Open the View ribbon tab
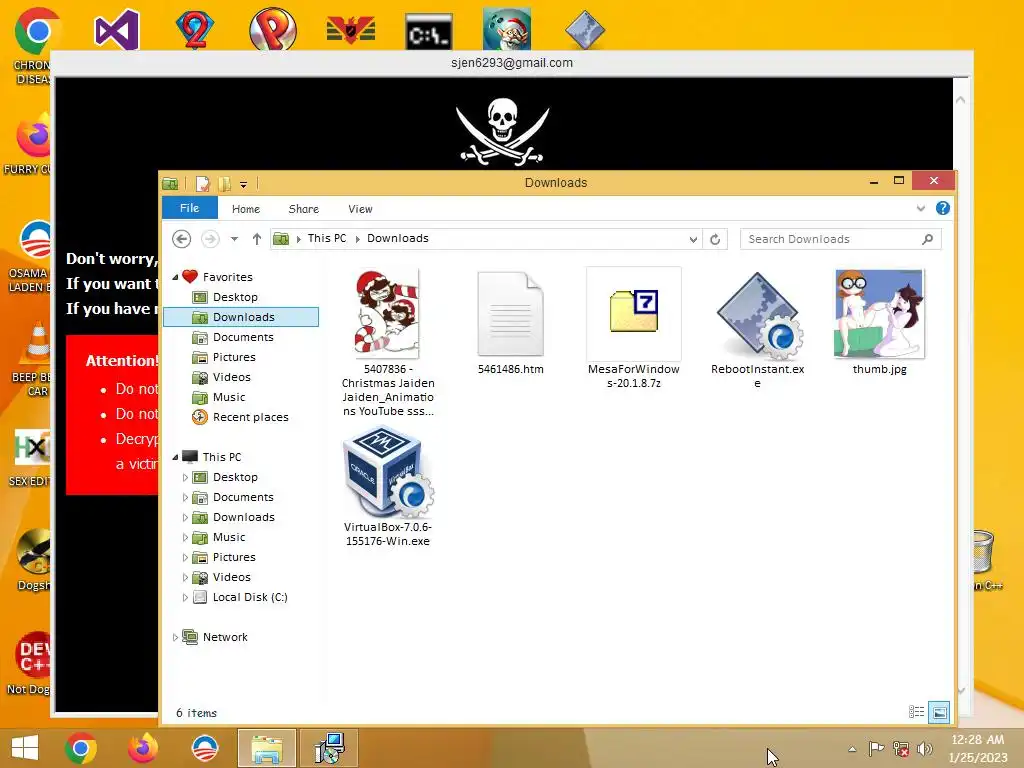Screen dimensions: 1024x768 [x=360, y=209]
